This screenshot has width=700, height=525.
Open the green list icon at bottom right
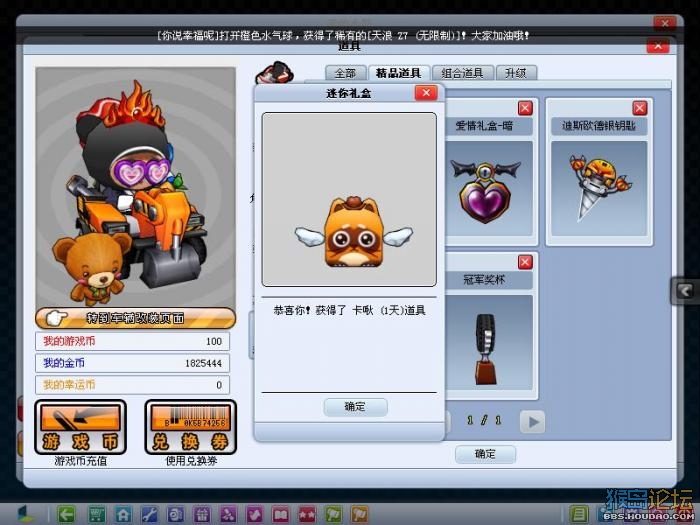[579, 514]
